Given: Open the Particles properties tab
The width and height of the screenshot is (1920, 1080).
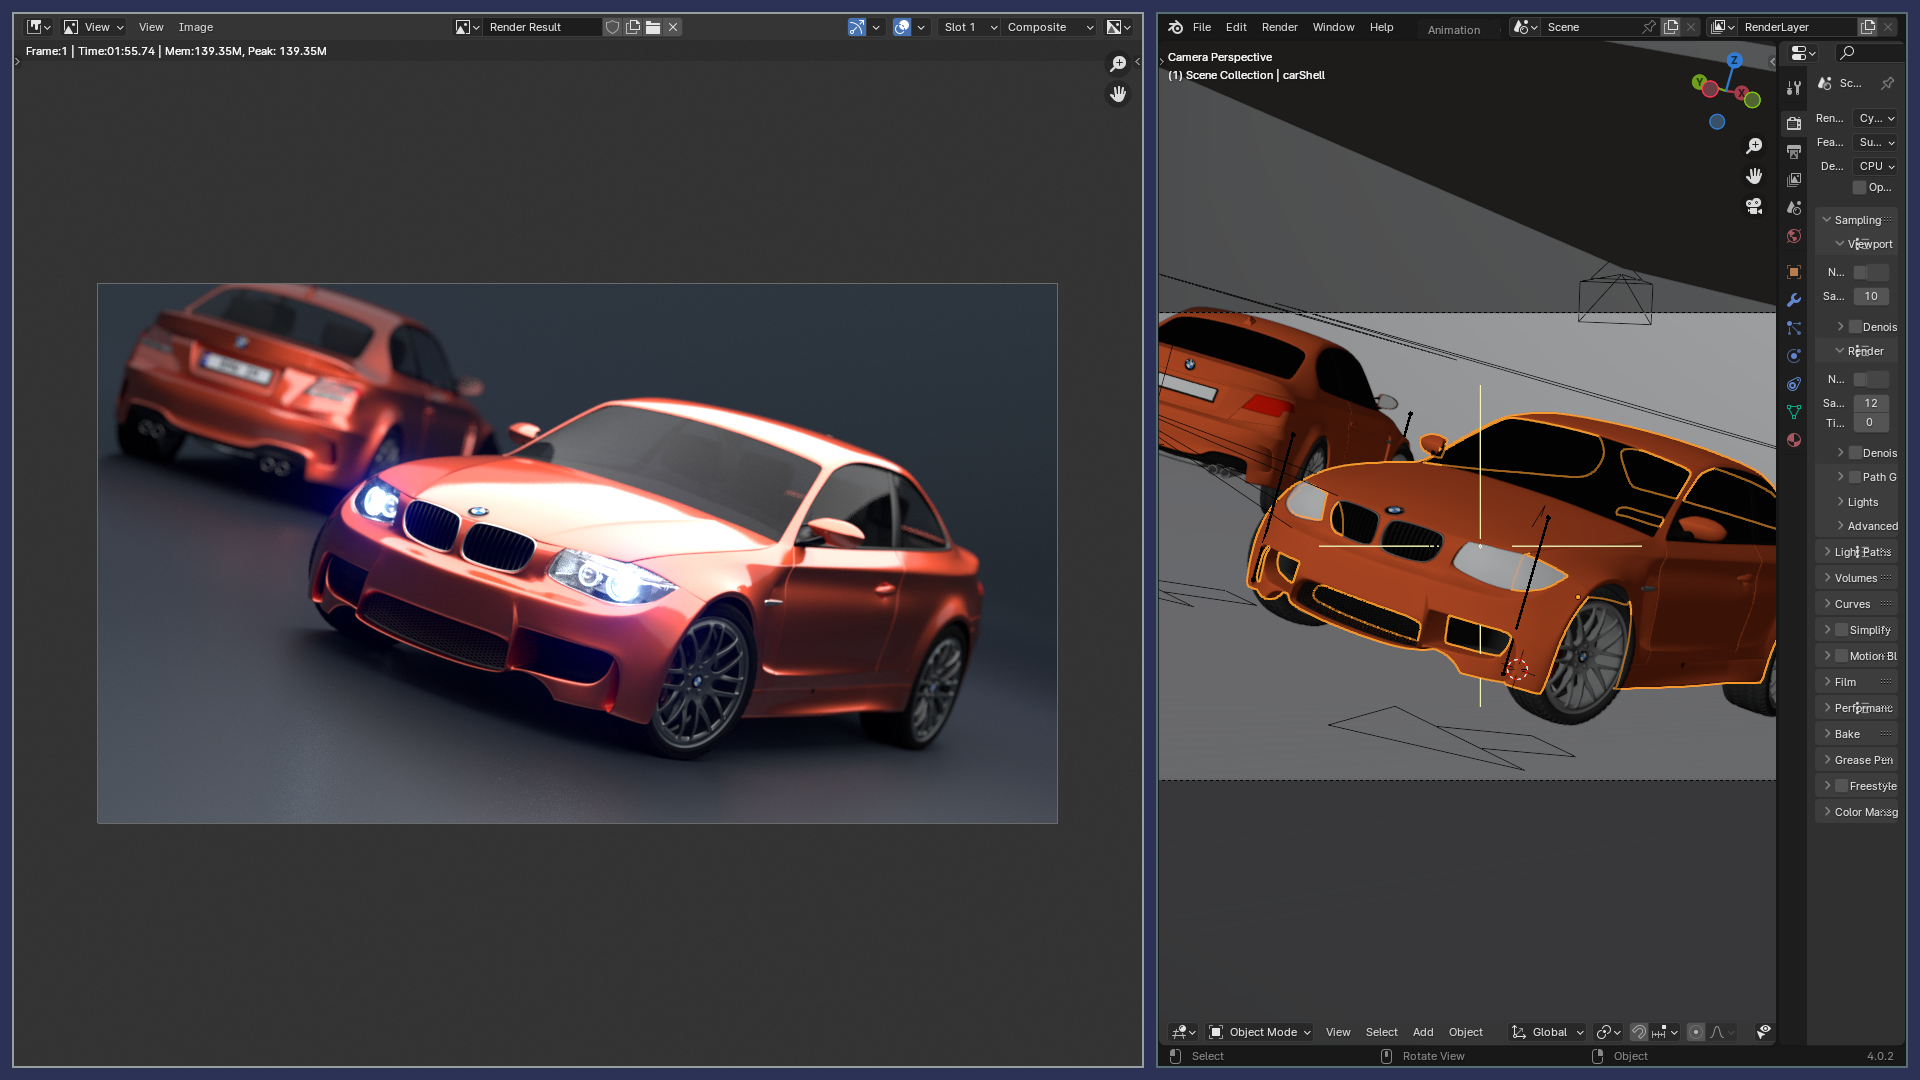Looking at the screenshot, I should pos(1794,328).
